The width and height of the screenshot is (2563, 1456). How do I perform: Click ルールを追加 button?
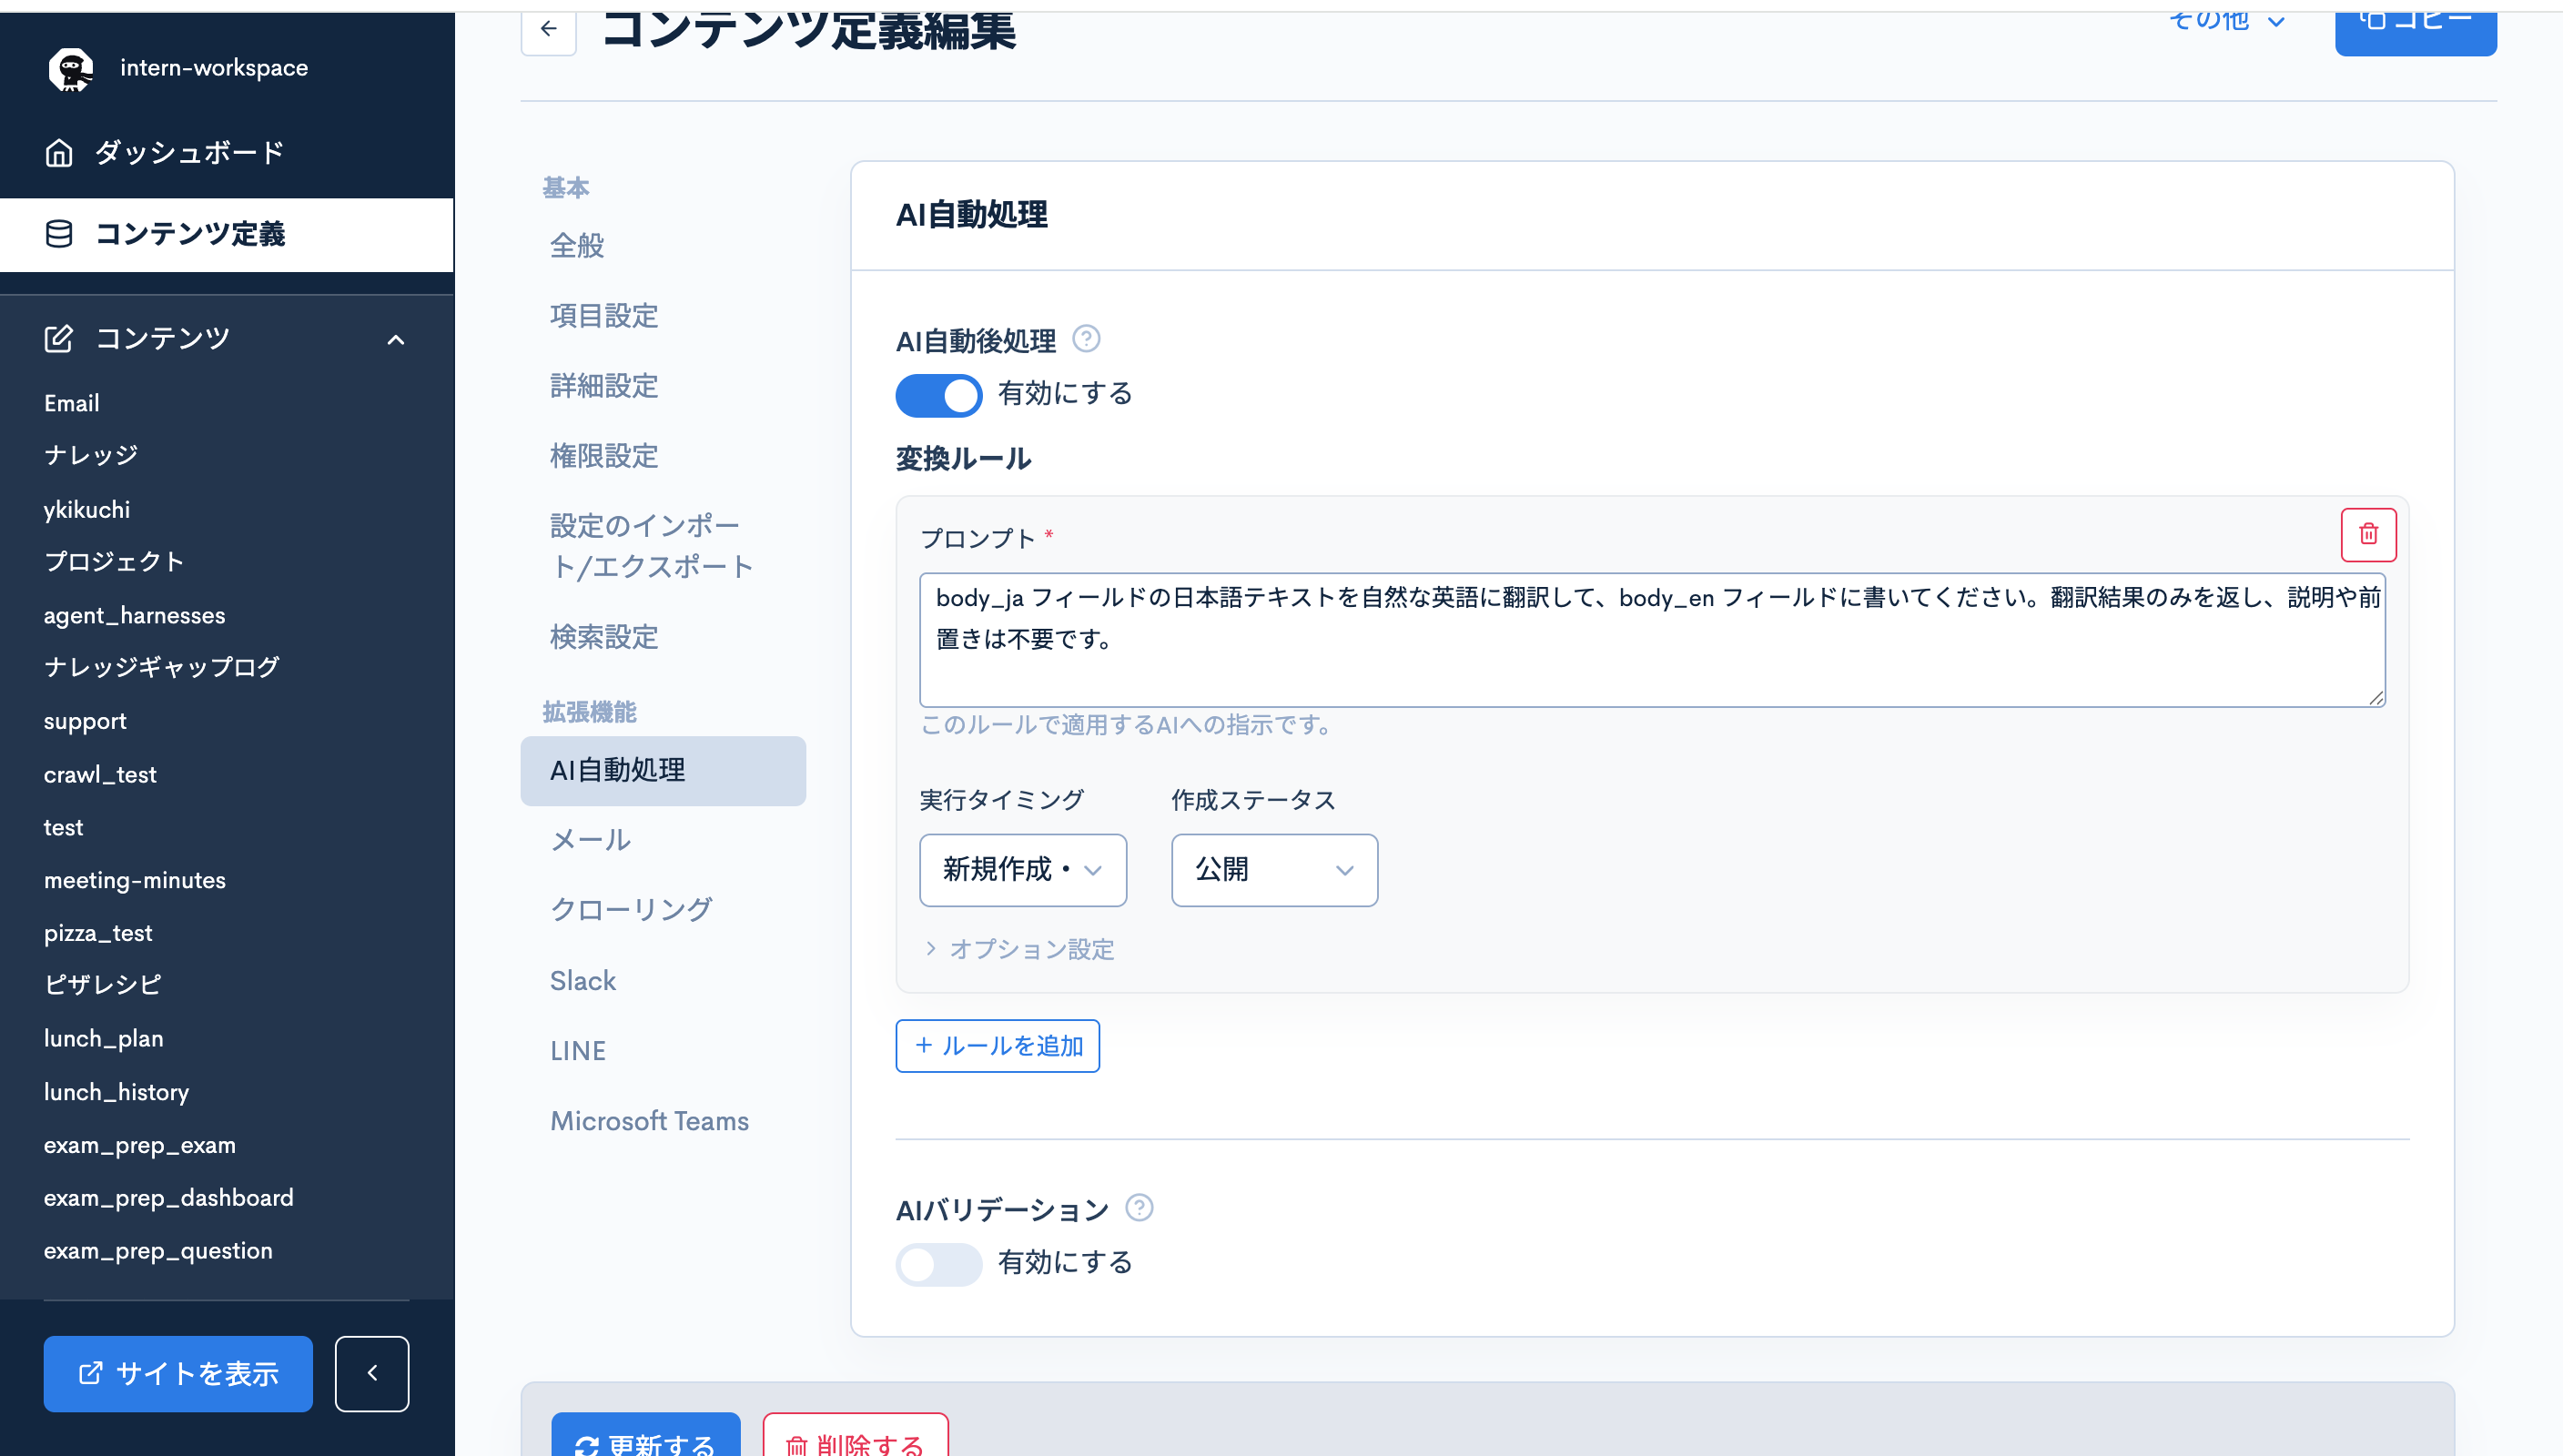click(x=997, y=1046)
